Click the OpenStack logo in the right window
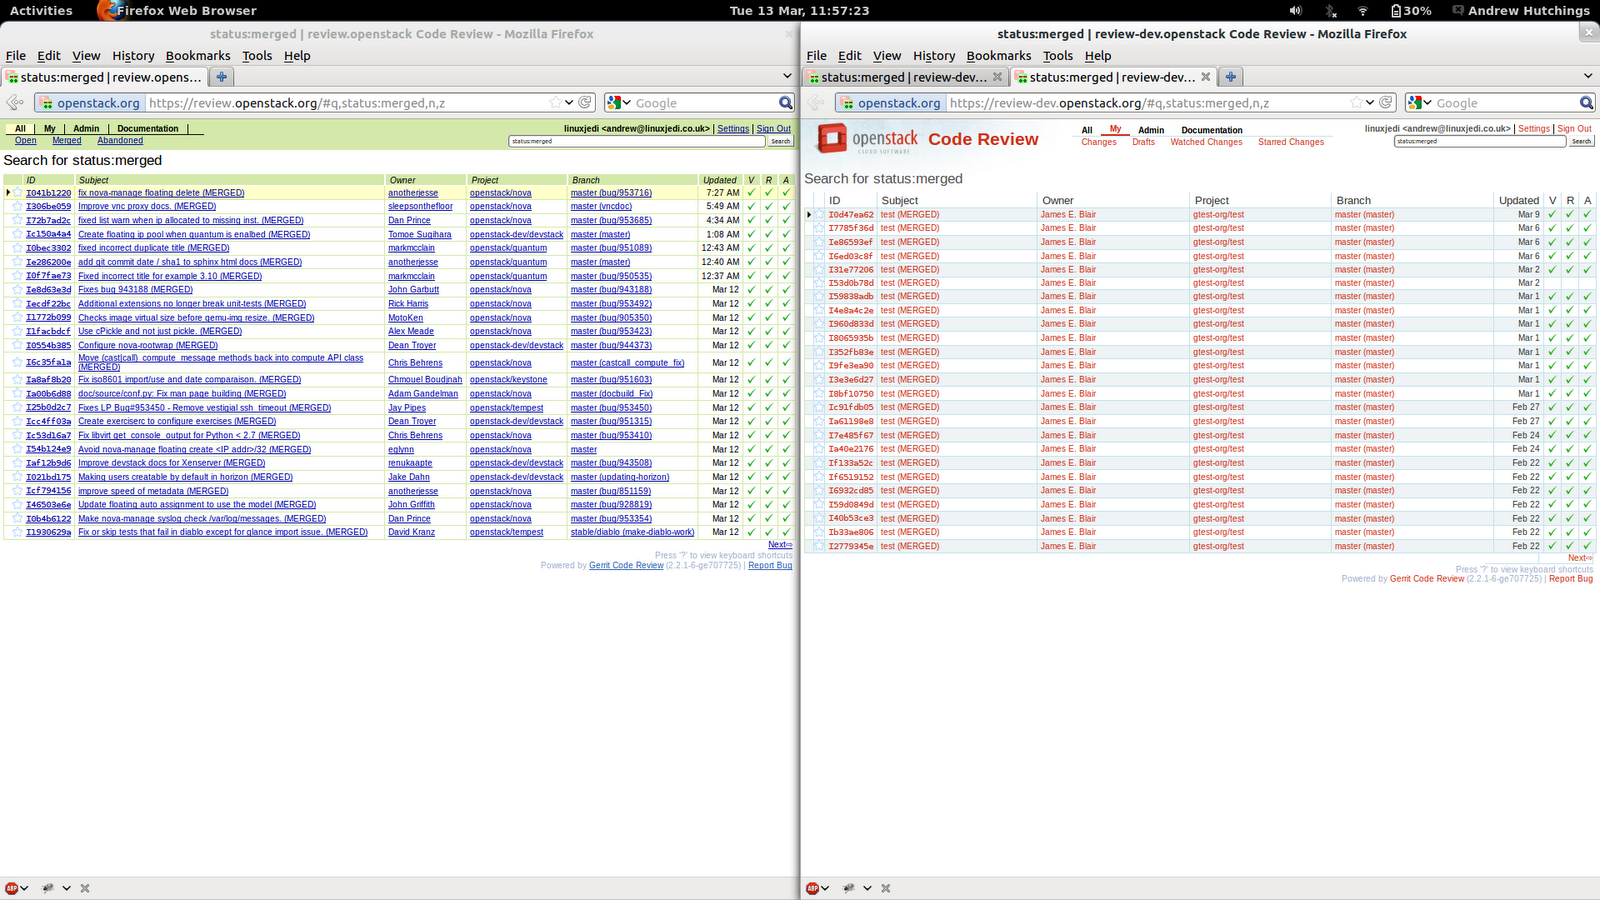Image resolution: width=1600 pixels, height=900 pixels. 867,139
